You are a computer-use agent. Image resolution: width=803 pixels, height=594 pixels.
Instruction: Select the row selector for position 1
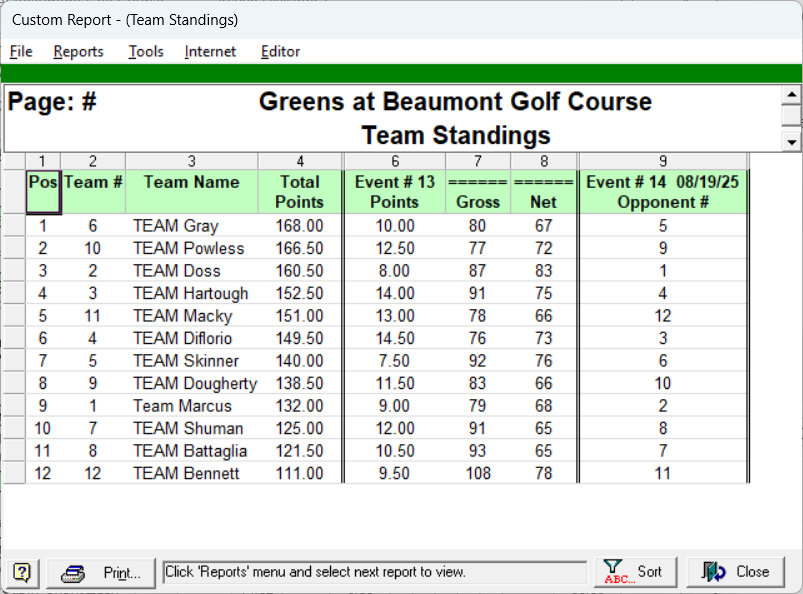[13, 226]
